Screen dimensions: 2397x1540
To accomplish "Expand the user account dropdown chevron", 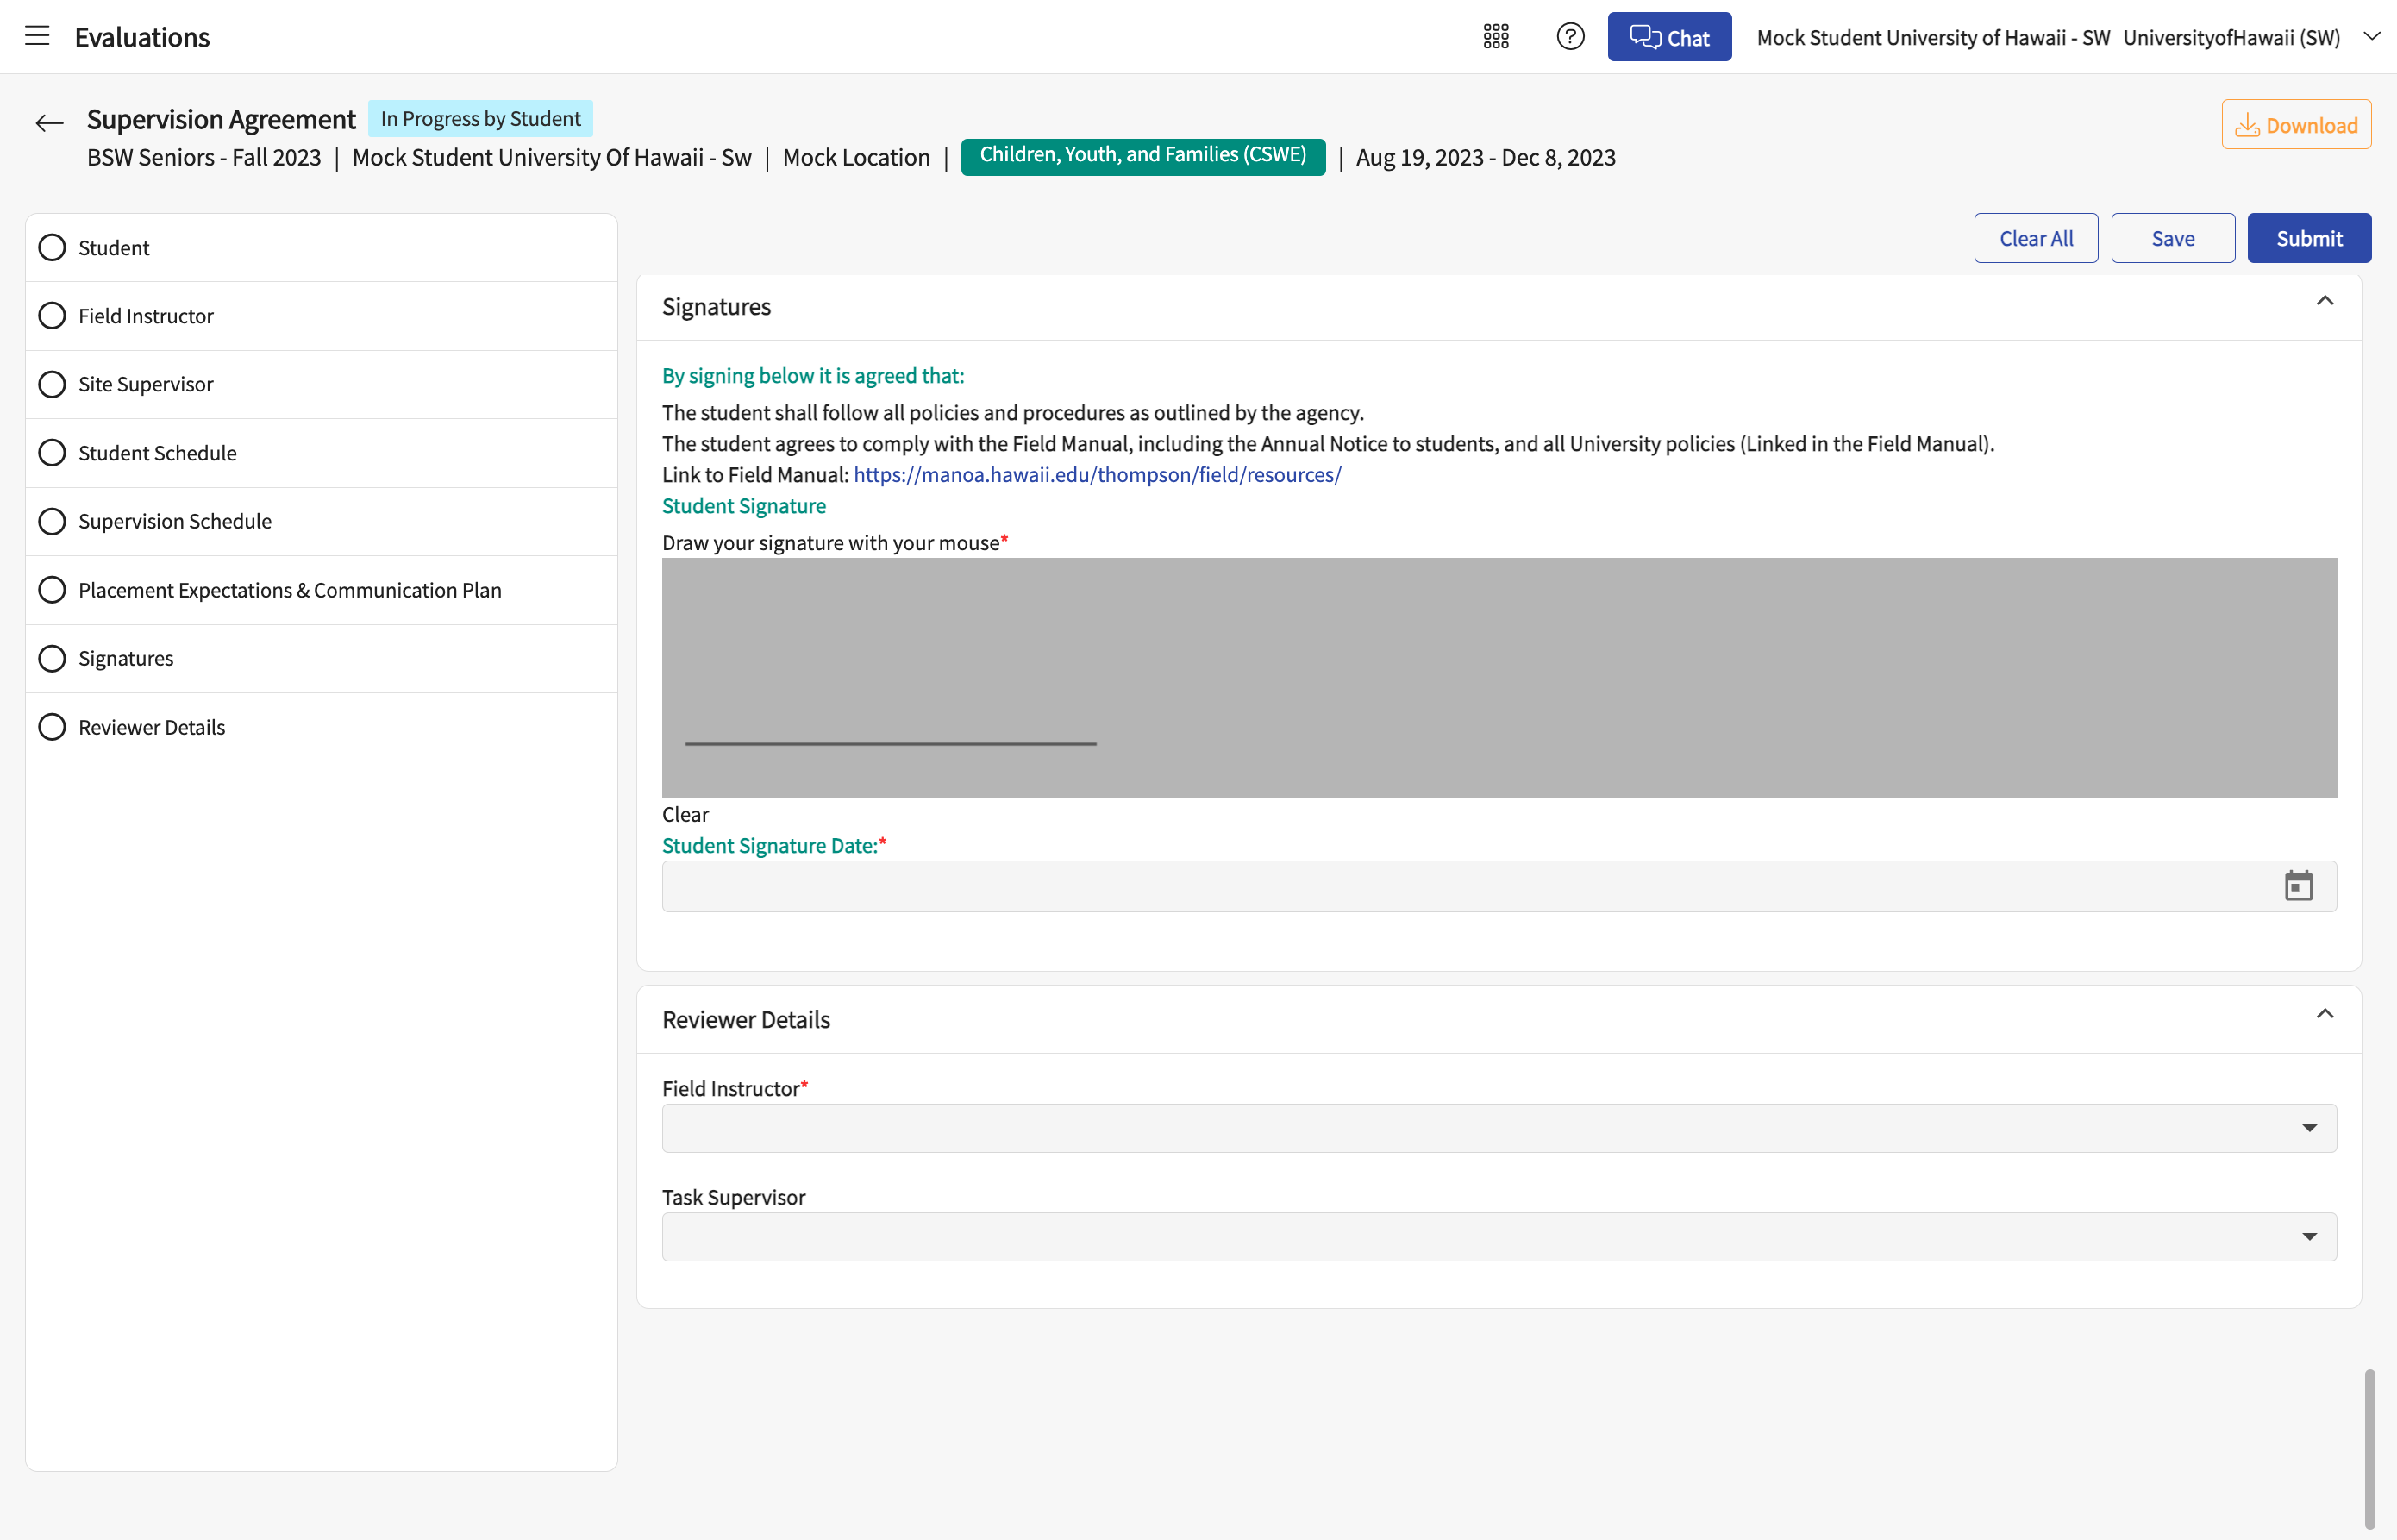I will 2371,37.
